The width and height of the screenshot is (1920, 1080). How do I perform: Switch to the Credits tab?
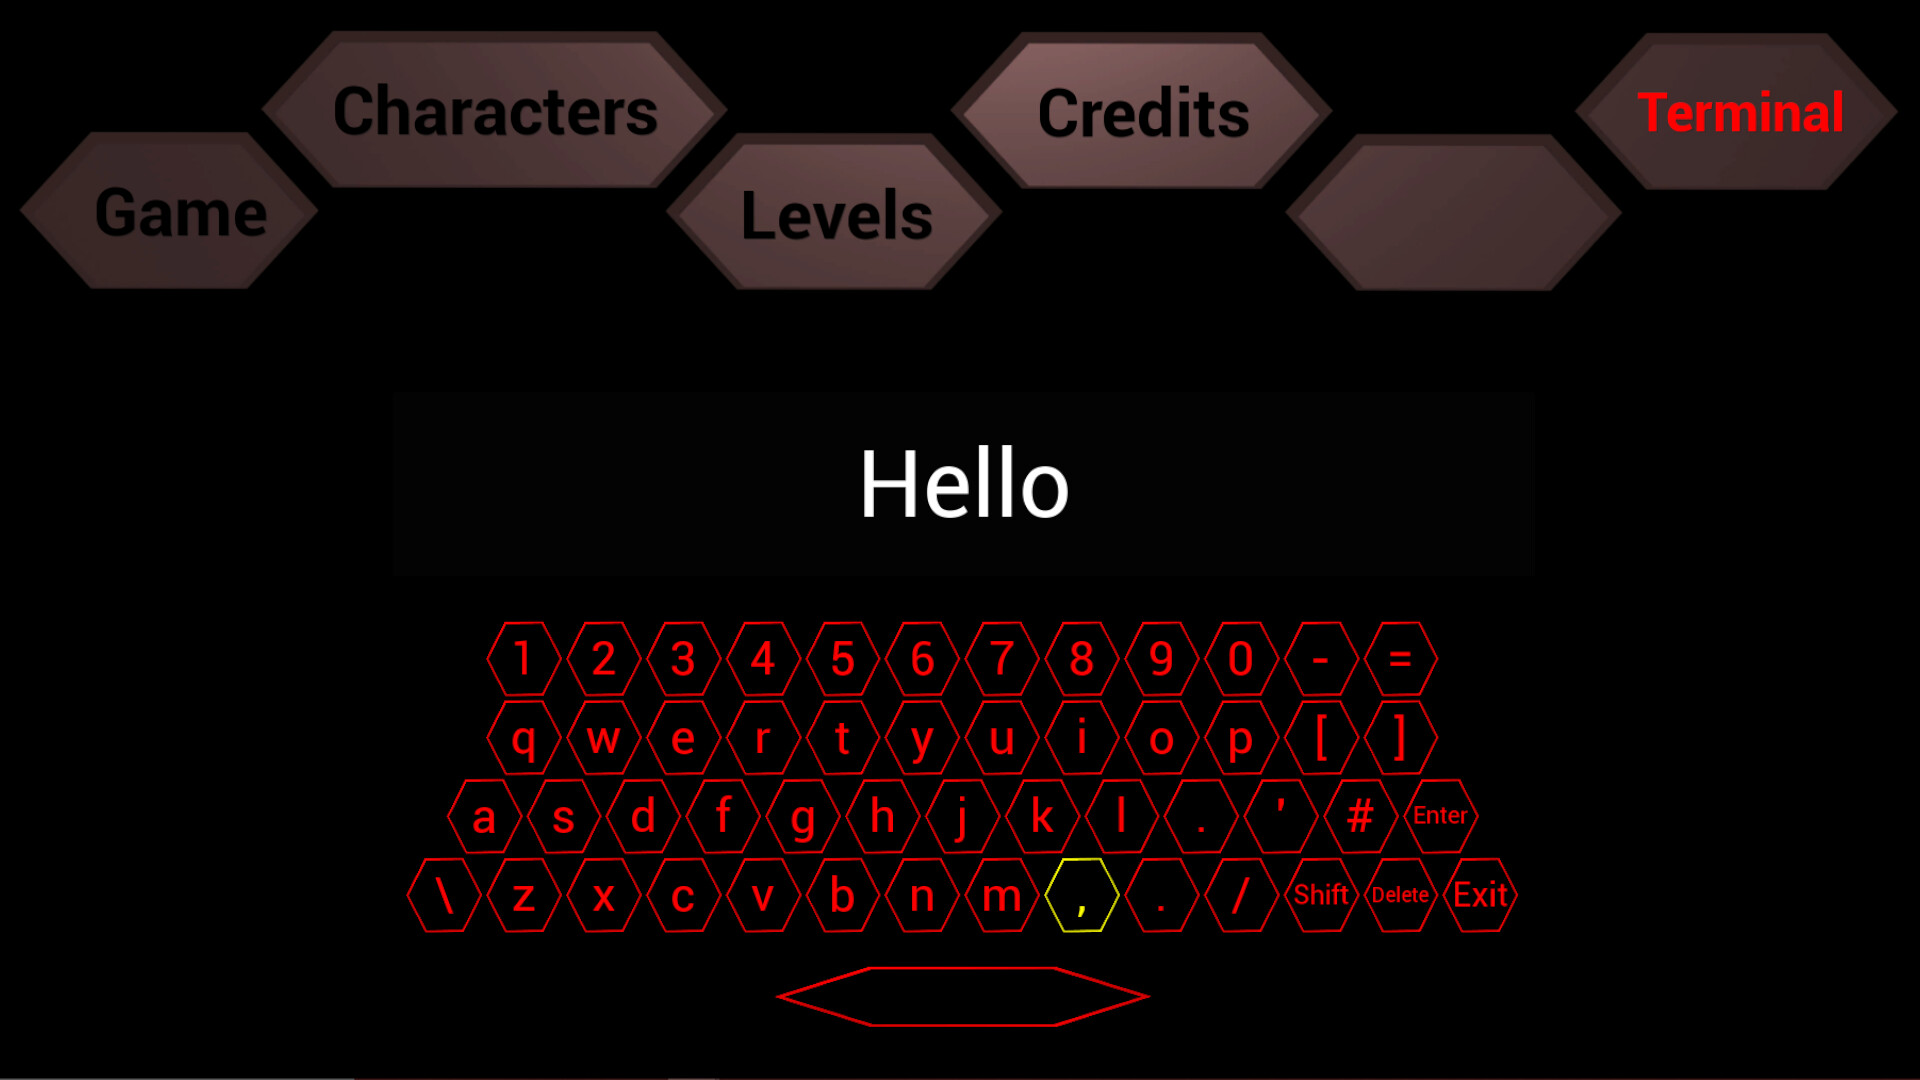pyautogui.click(x=1143, y=112)
